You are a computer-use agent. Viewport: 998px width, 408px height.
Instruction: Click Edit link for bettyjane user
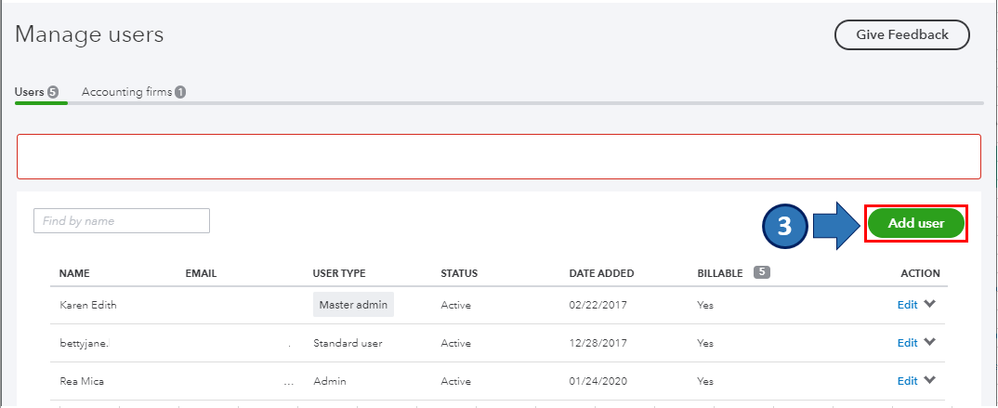click(907, 343)
